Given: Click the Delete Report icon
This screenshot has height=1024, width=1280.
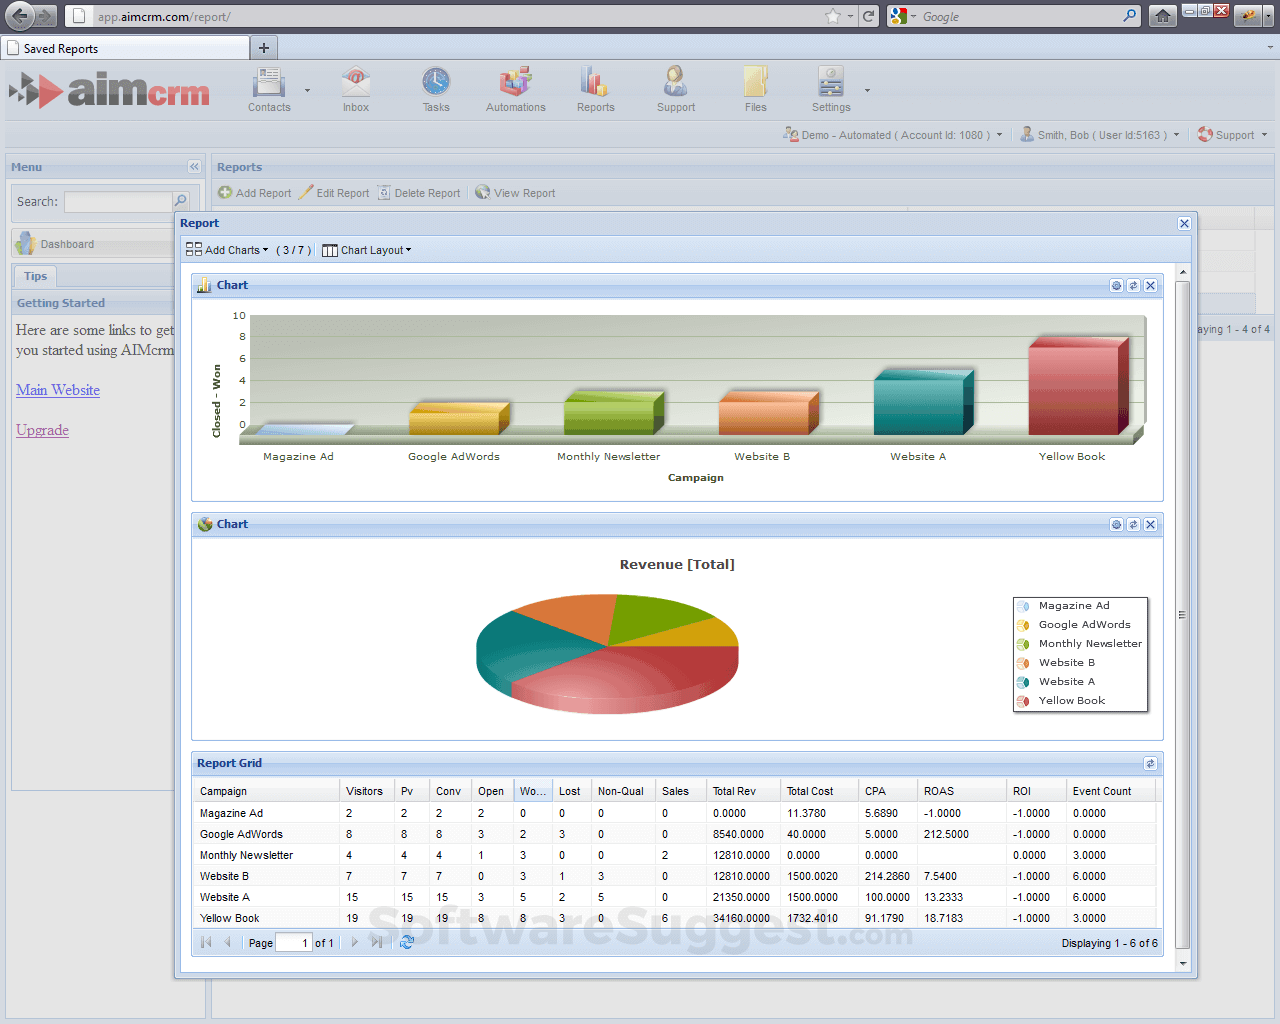Looking at the screenshot, I should (383, 192).
